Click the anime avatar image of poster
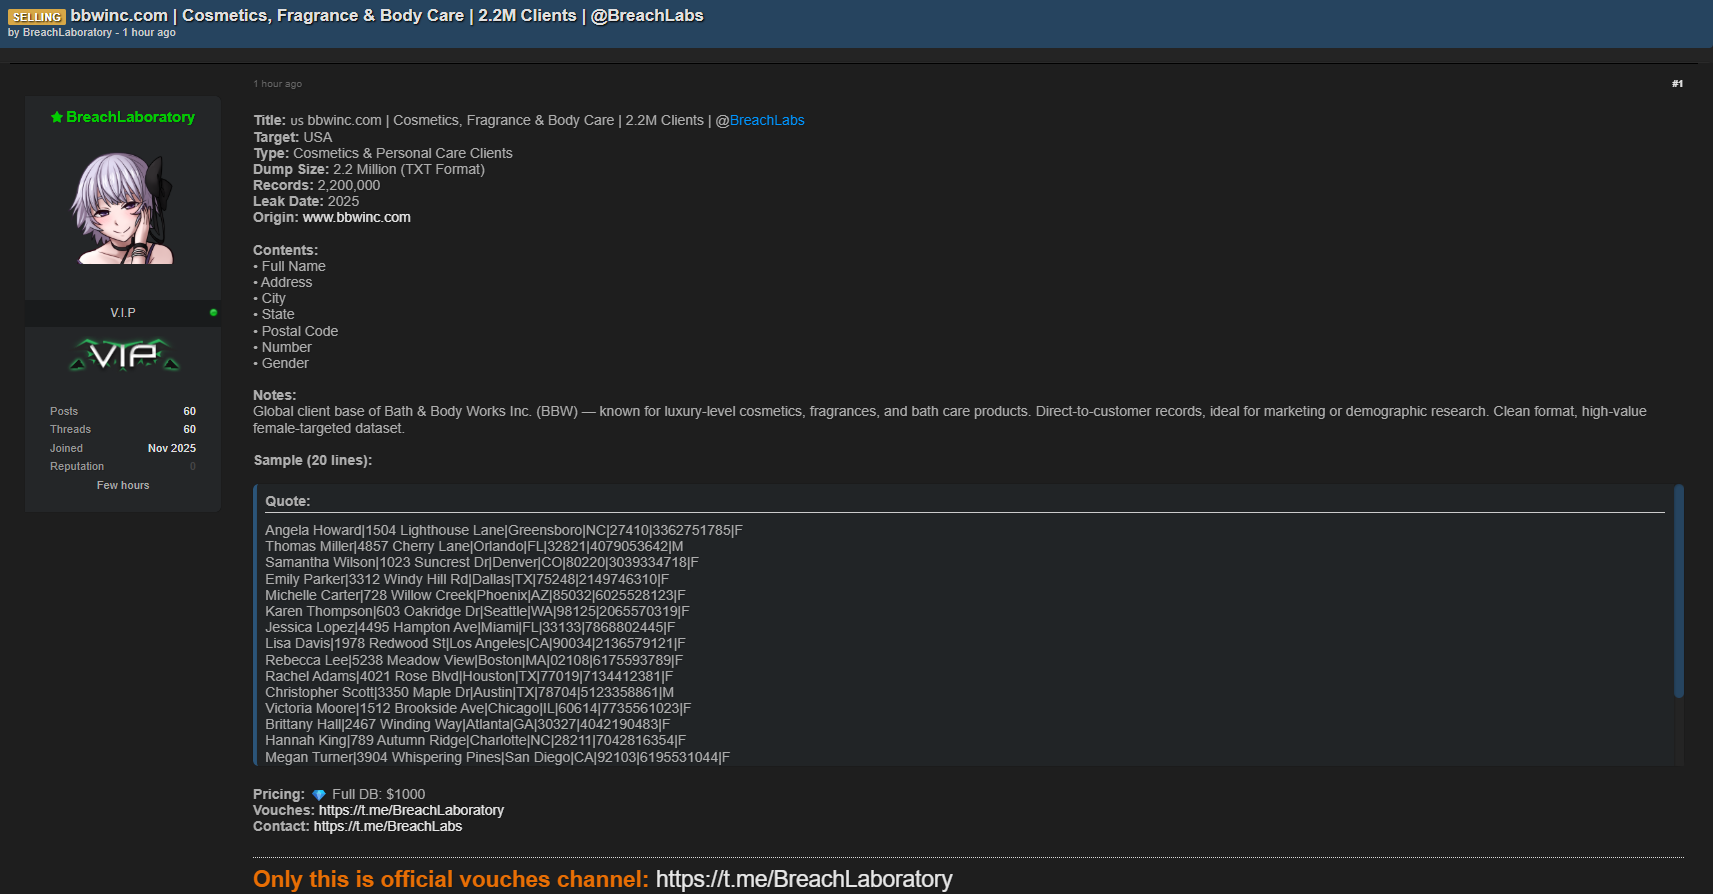The height and width of the screenshot is (894, 1713). (x=122, y=208)
